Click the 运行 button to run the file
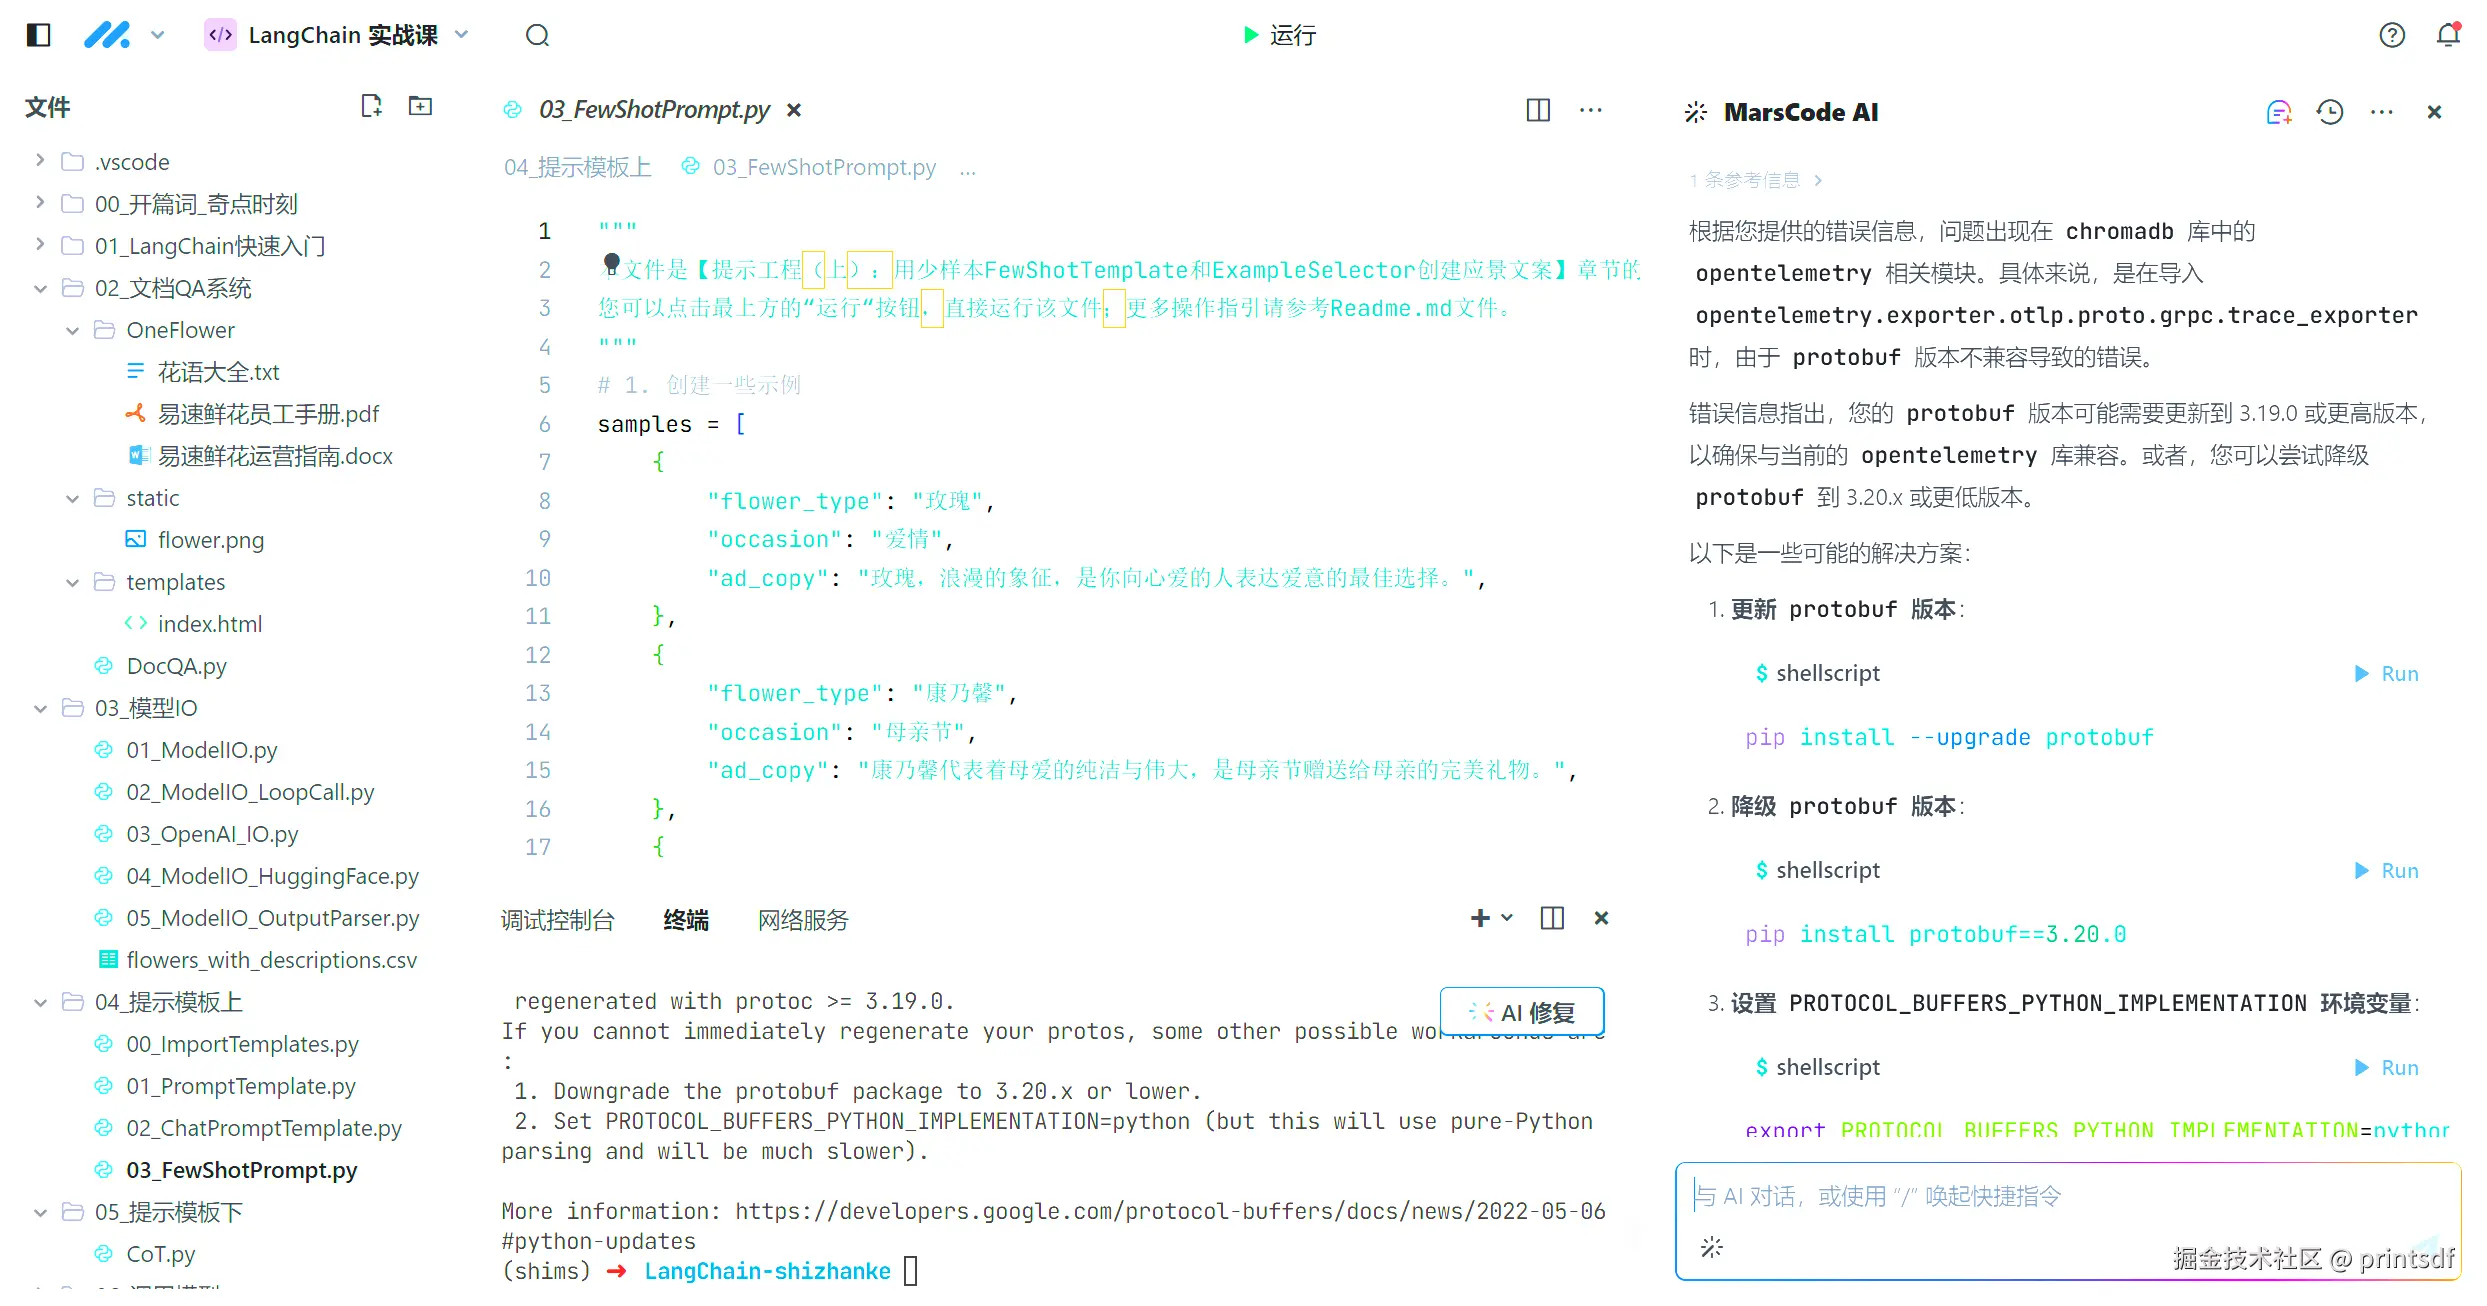The height and width of the screenshot is (1306, 2487). click(1278, 35)
